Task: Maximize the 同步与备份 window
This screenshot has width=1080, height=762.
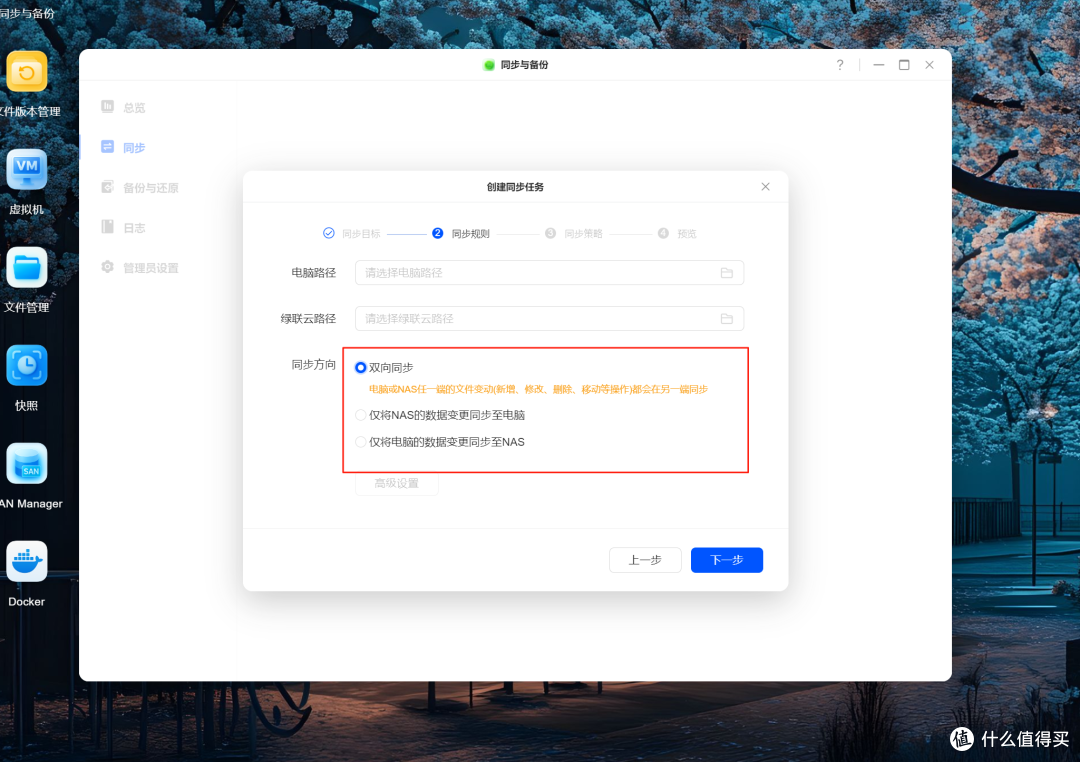Action: (x=904, y=65)
